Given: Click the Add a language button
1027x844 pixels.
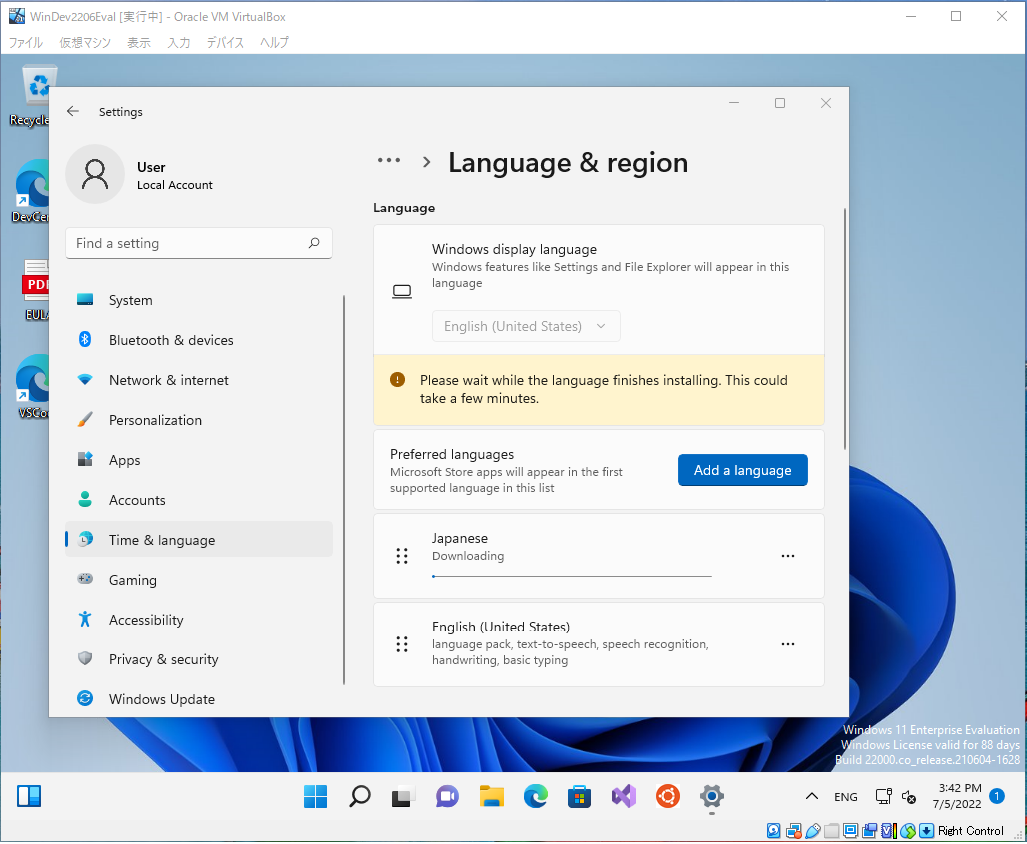Looking at the screenshot, I should pos(743,470).
